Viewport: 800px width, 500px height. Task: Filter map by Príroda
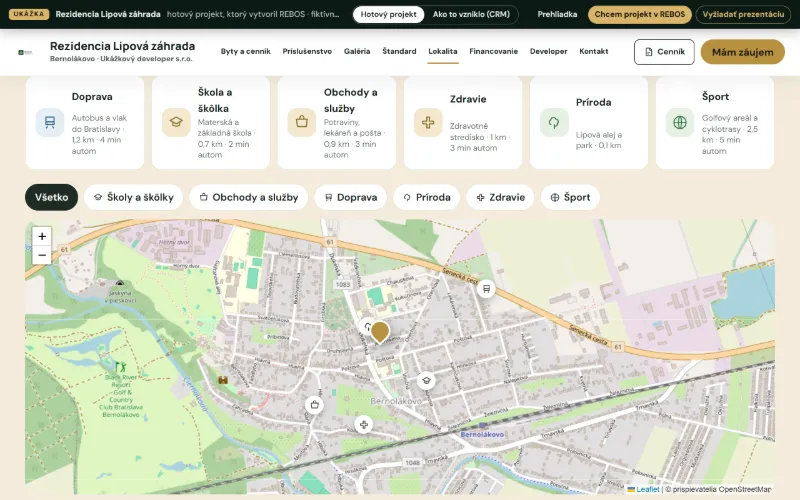pyautogui.click(x=427, y=197)
